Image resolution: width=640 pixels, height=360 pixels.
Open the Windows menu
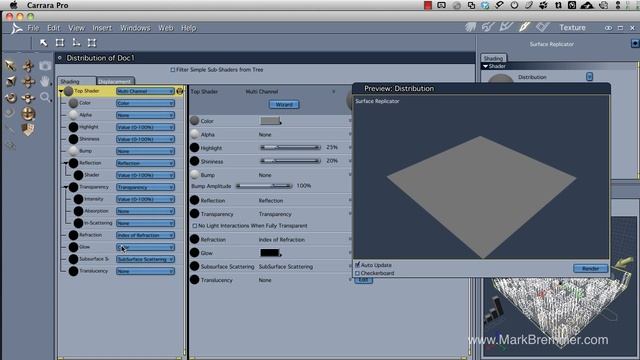pos(135,28)
